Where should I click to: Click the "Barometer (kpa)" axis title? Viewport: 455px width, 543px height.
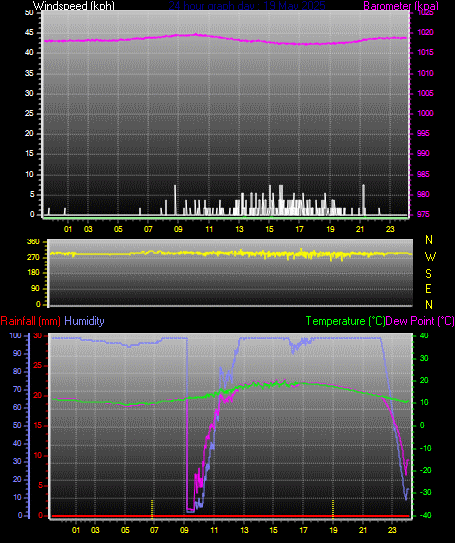(x=401, y=6)
